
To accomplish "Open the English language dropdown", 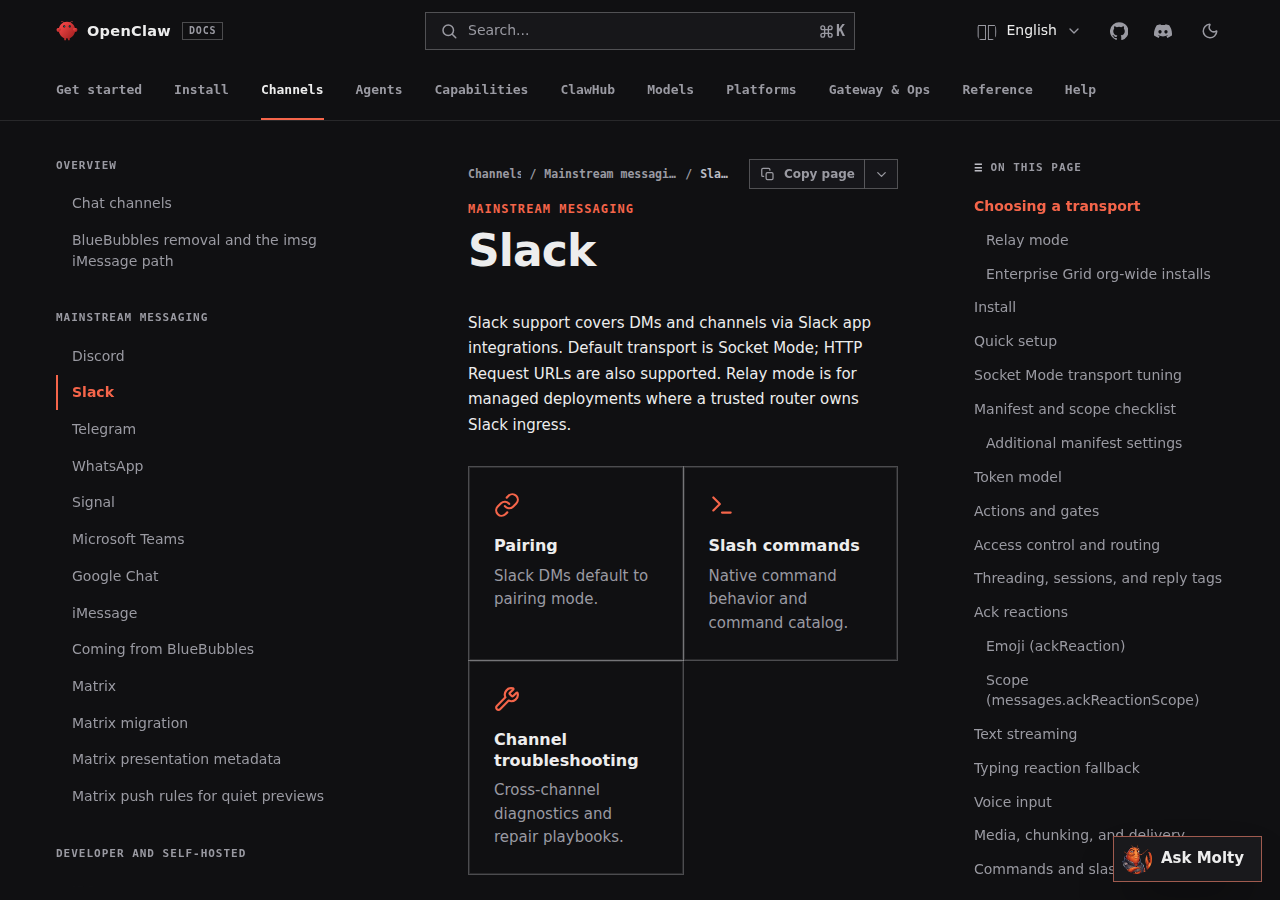I will 1029,31.
